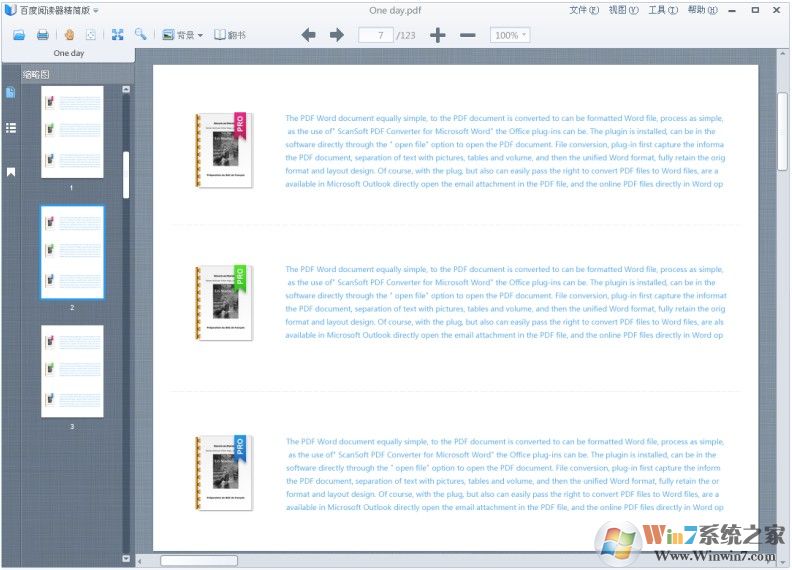This screenshot has height=570, width=792.
Task: Click the print icon in toolbar
Action: (43, 35)
